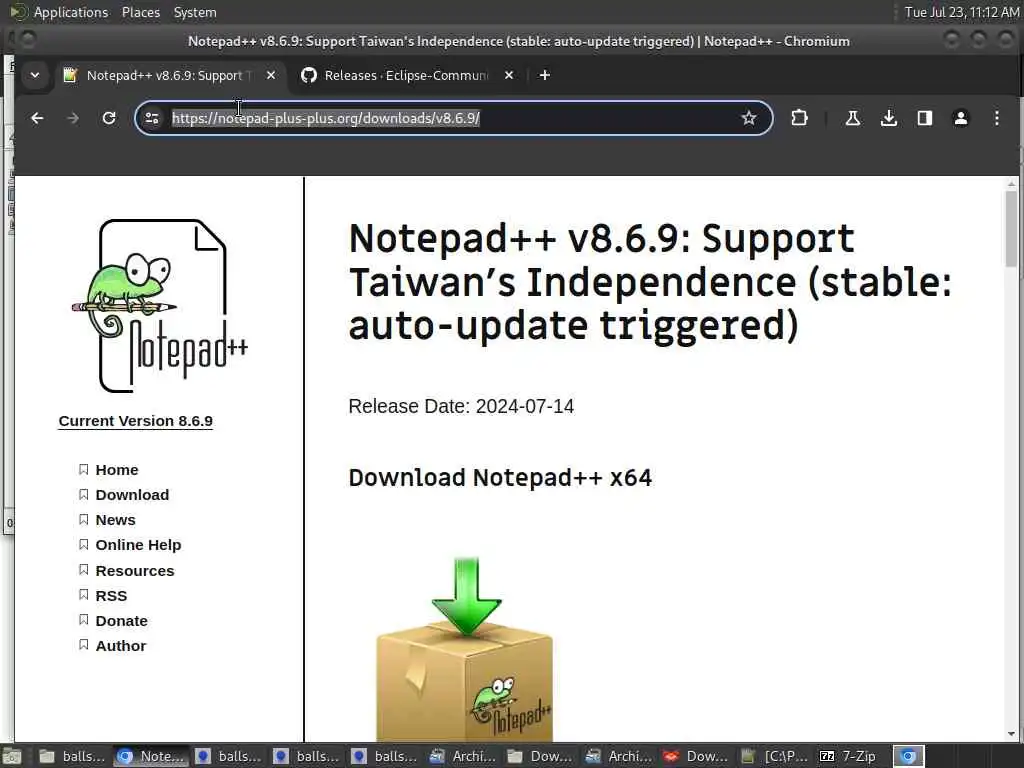Open the Resources sidebar link

135,571
